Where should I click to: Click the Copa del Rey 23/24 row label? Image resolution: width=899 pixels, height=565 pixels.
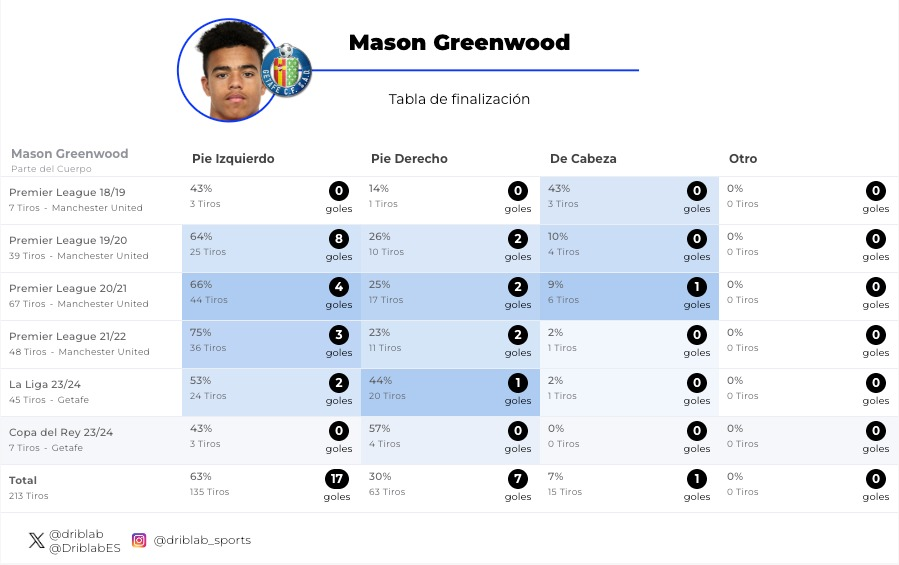click(61, 432)
